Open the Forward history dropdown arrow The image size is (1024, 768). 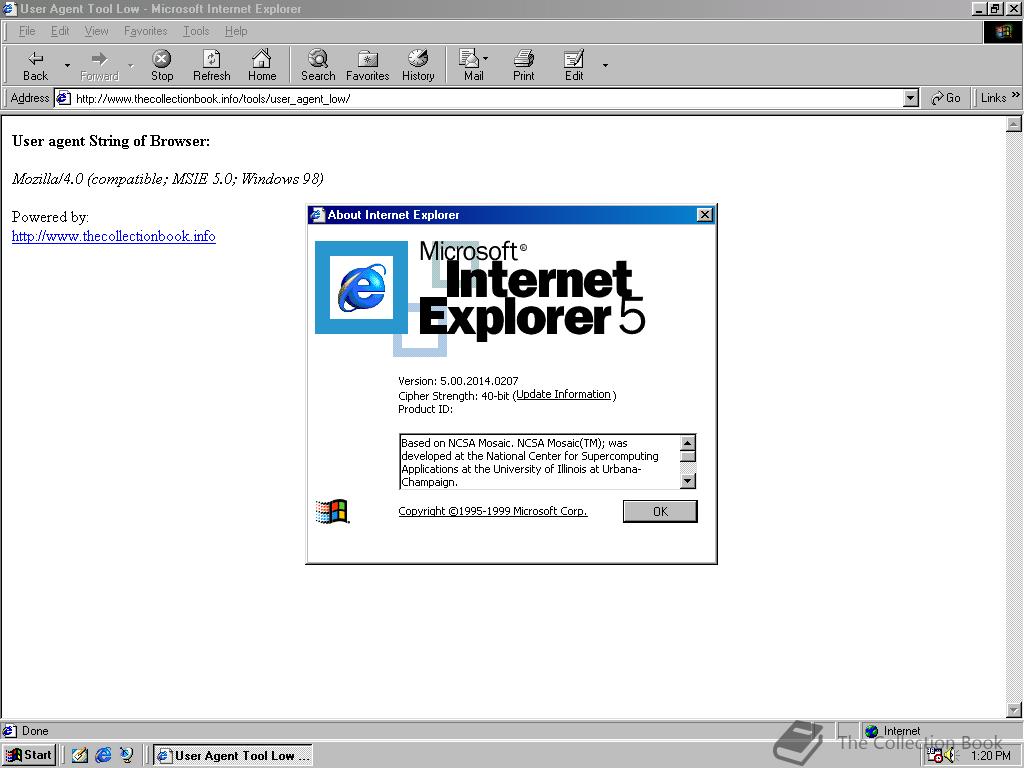tap(131, 65)
